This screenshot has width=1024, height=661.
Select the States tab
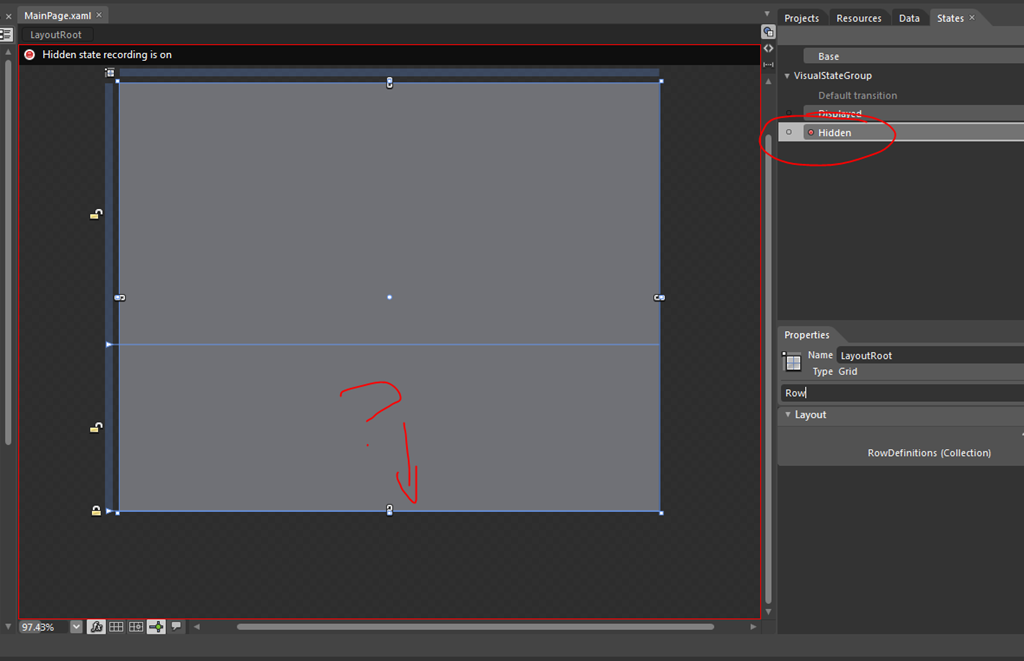pyautogui.click(x=950, y=18)
